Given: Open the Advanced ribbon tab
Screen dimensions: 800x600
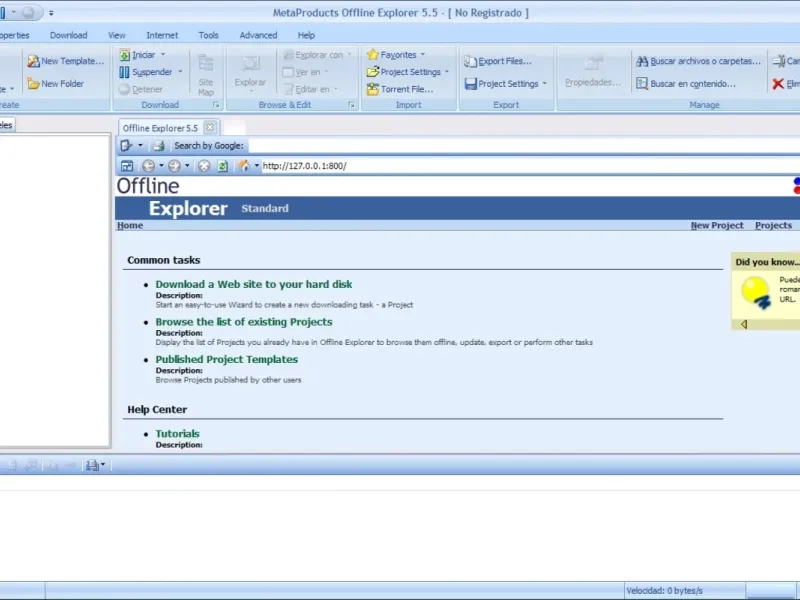Looking at the screenshot, I should [258, 35].
